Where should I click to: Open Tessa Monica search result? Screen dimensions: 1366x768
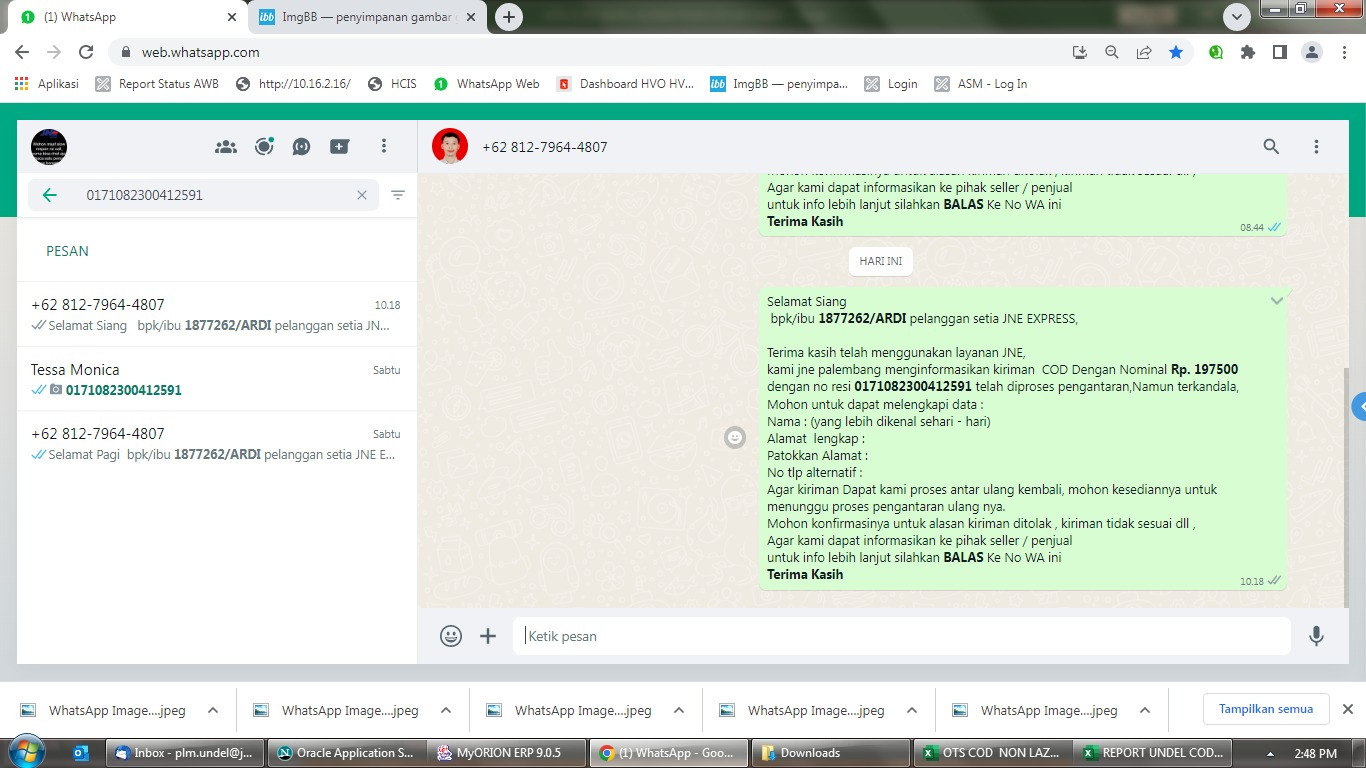[217, 379]
